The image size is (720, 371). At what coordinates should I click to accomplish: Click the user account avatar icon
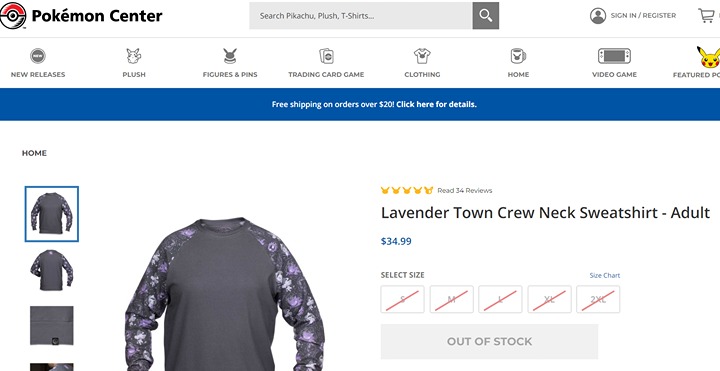[597, 16]
